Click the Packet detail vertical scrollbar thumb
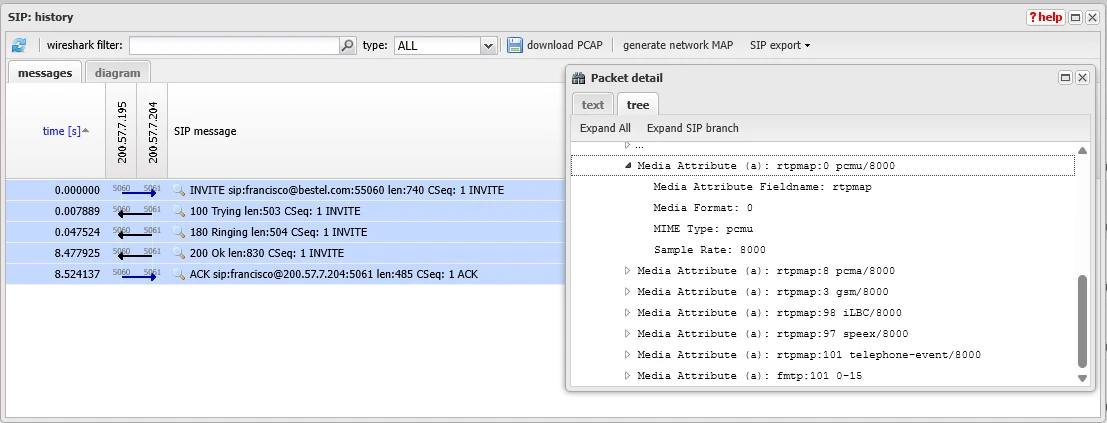 click(1082, 321)
